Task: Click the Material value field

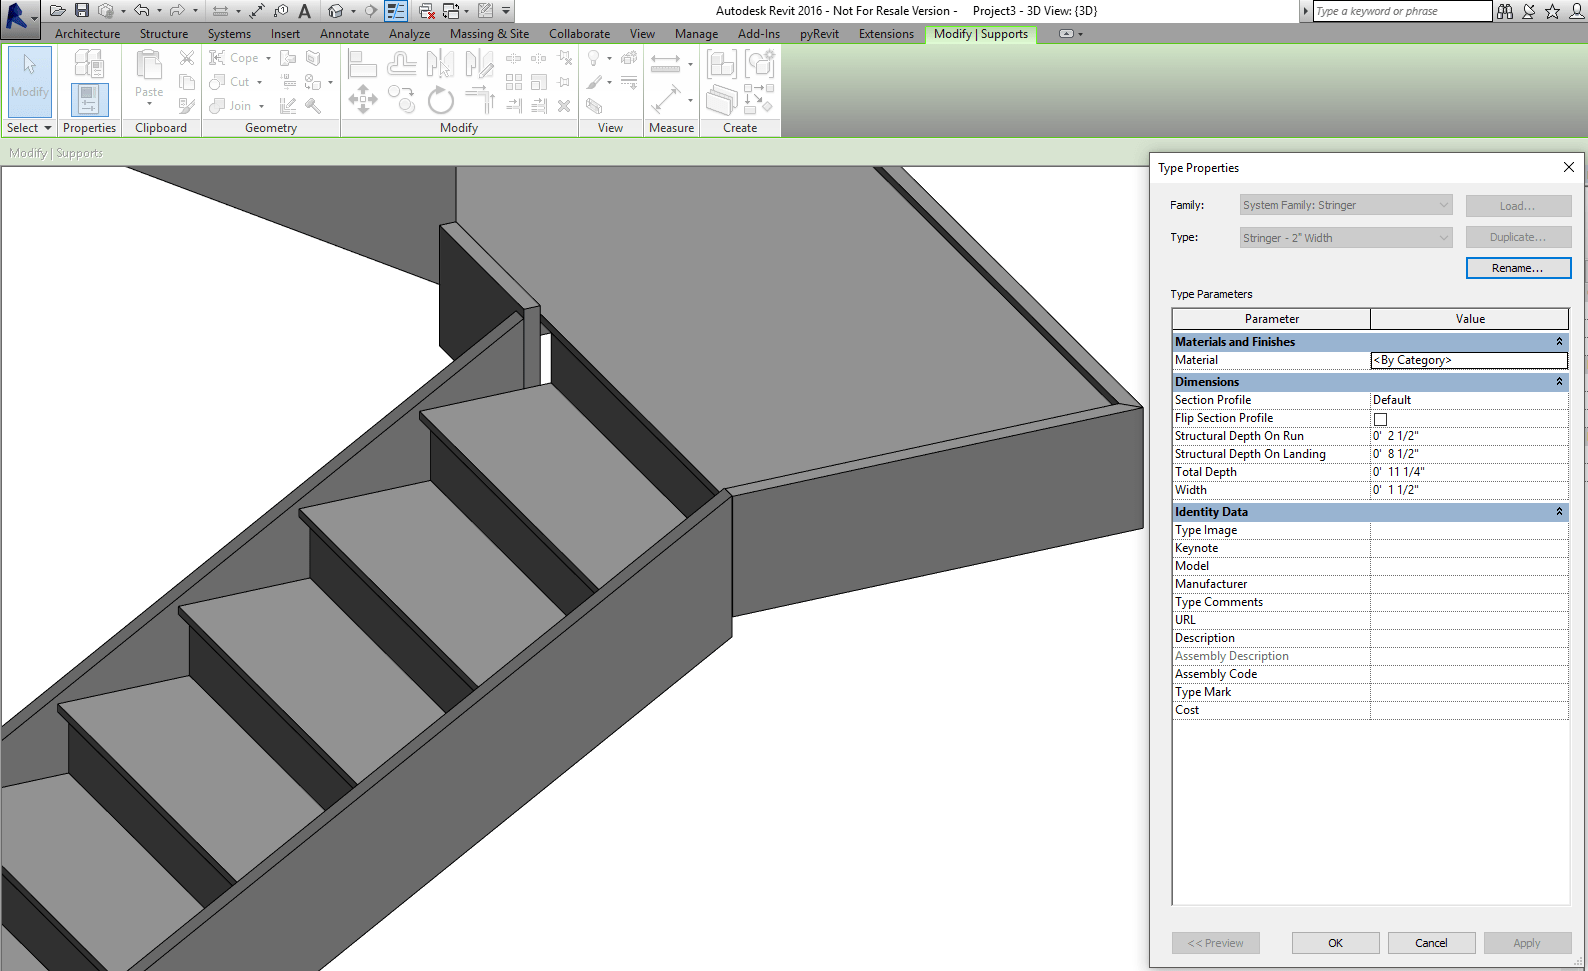Action: pyautogui.click(x=1468, y=360)
